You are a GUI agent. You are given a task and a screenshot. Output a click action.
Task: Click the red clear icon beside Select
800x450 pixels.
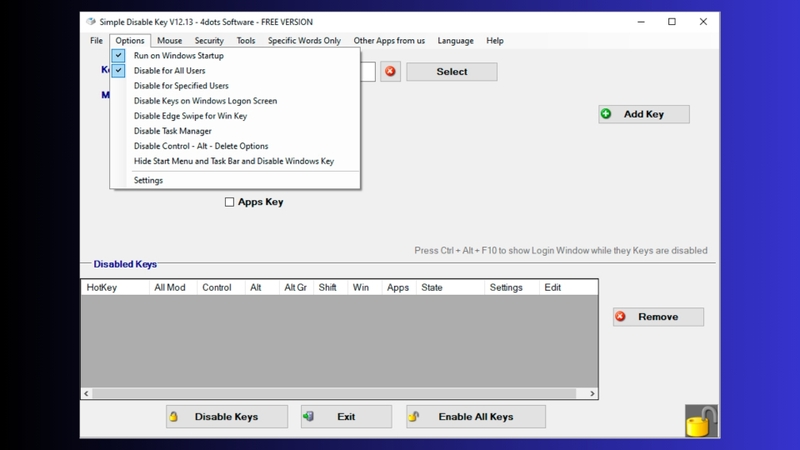[390, 71]
